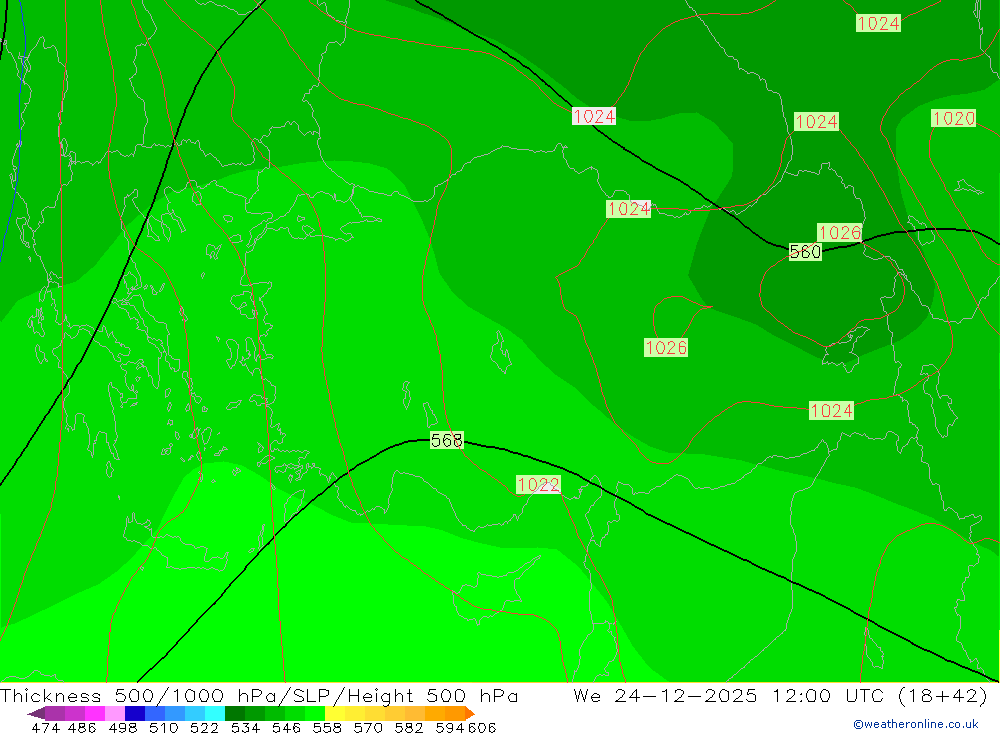1000x733 pixels.
Task: Click the legend value 606
Action: click(482, 727)
